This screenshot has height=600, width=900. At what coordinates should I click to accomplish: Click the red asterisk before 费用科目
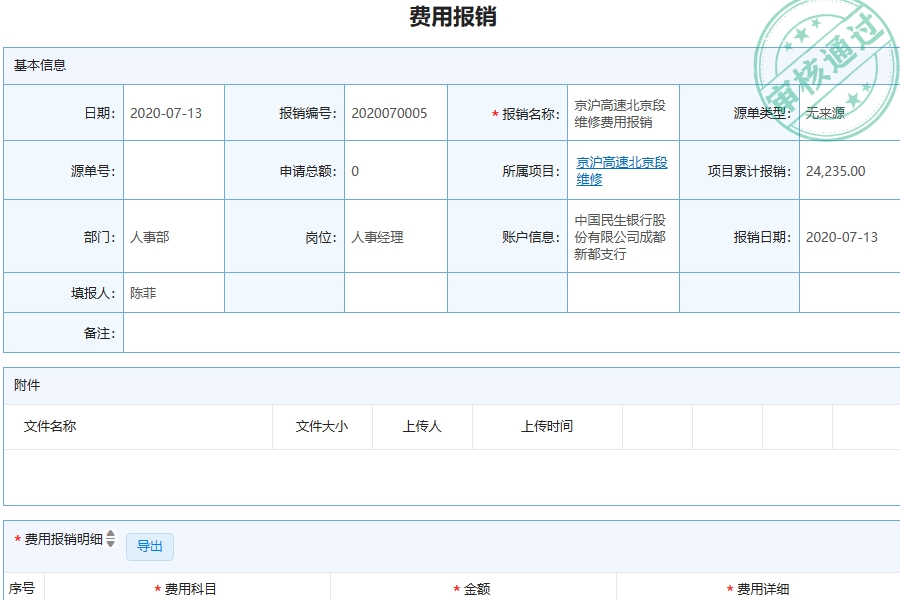[157, 588]
